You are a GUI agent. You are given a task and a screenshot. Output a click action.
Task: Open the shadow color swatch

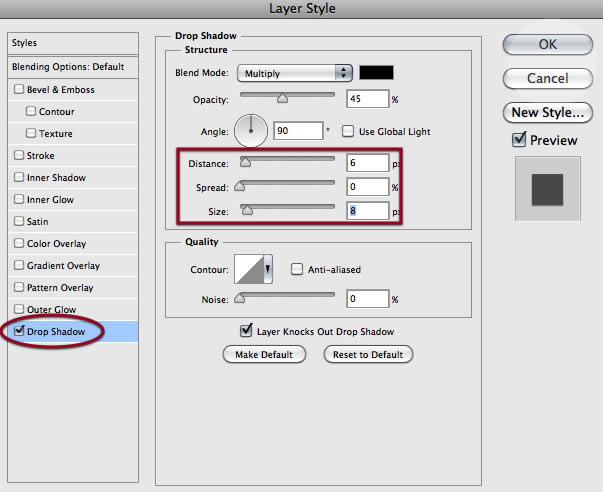pyautogui.click(x=376, y=73)
